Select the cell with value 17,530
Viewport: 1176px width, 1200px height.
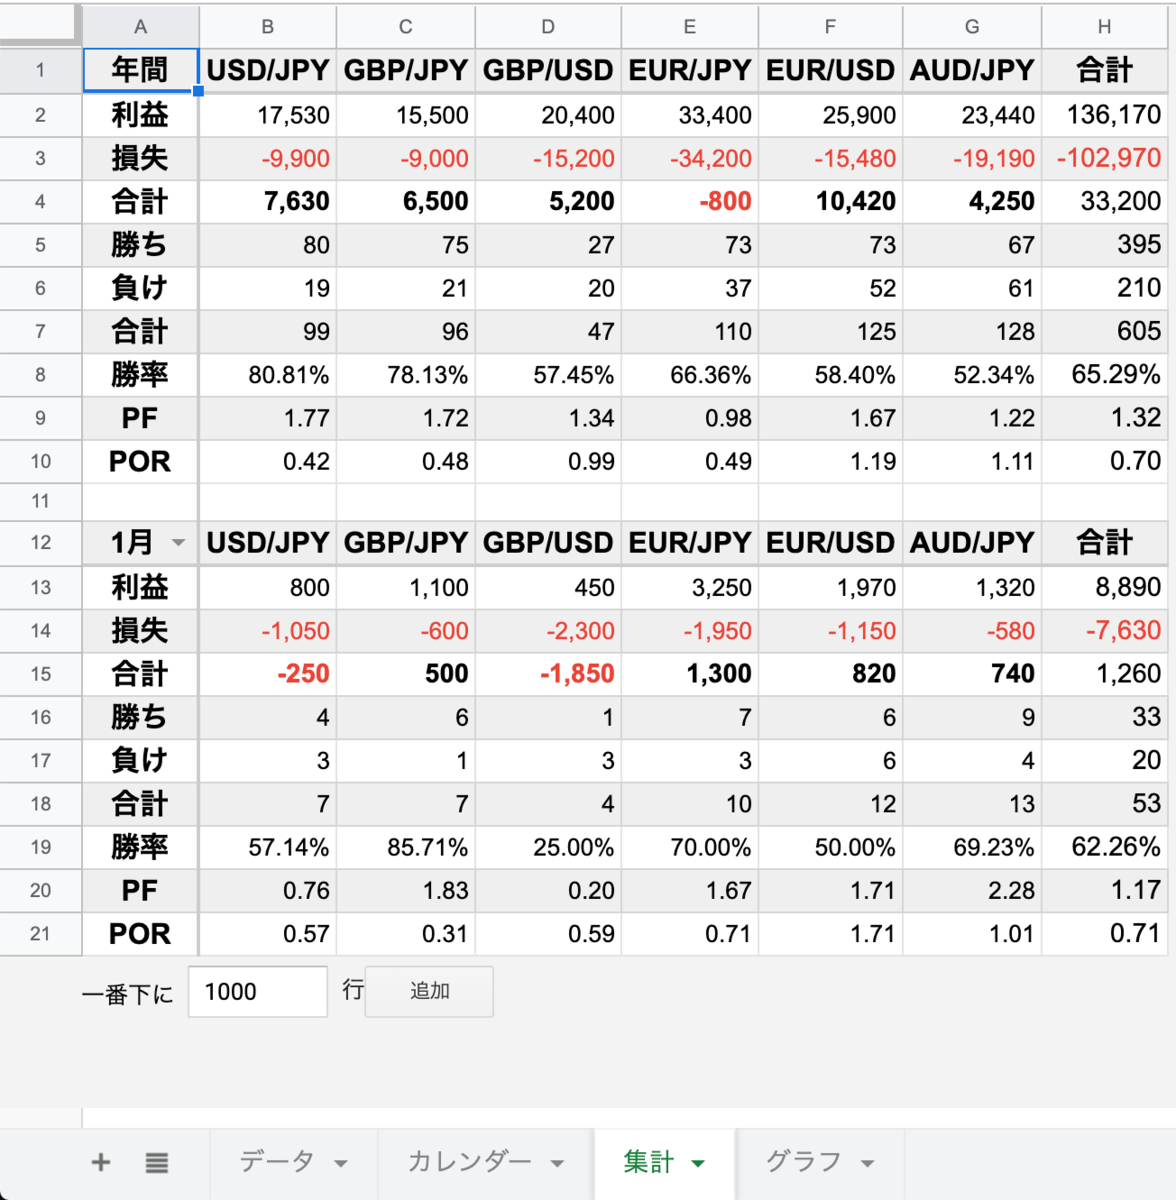tap(268, 115)
